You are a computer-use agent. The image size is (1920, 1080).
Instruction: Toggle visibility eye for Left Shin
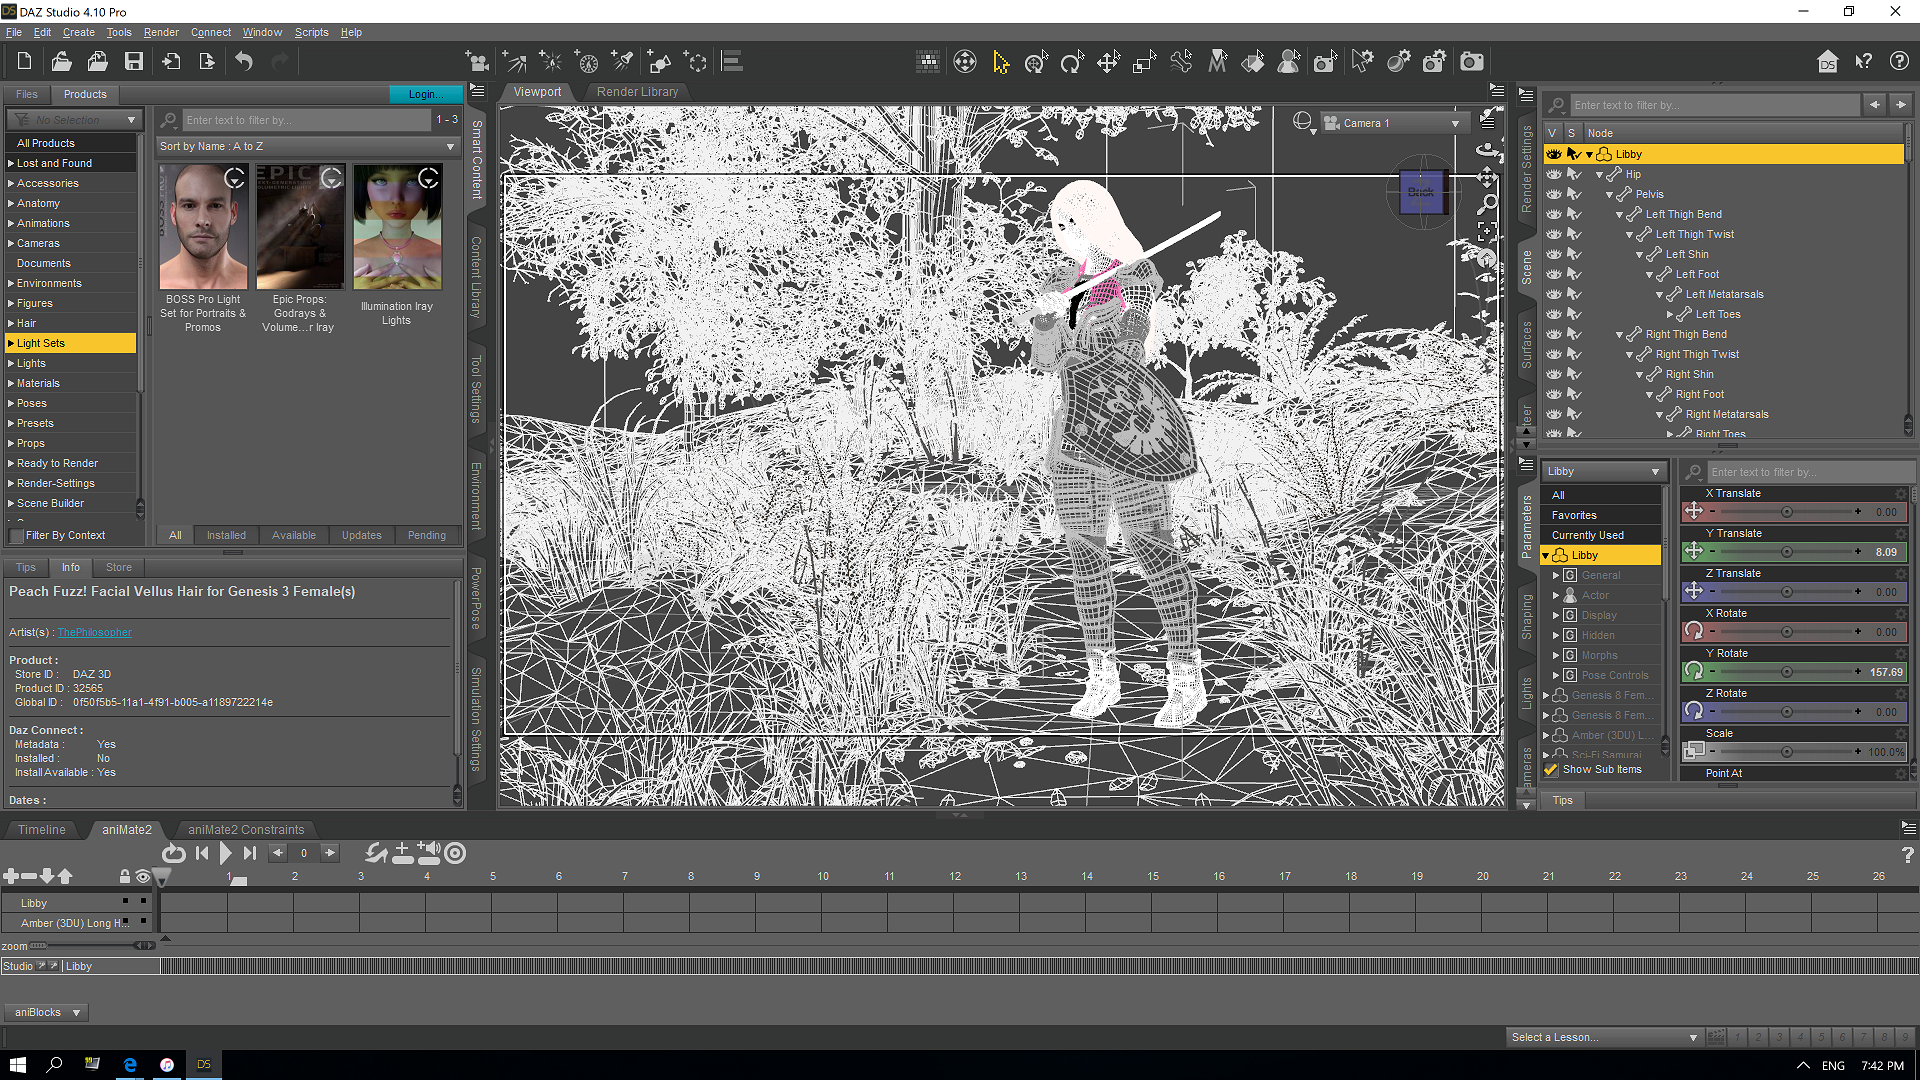click(x=1553, y=254)
